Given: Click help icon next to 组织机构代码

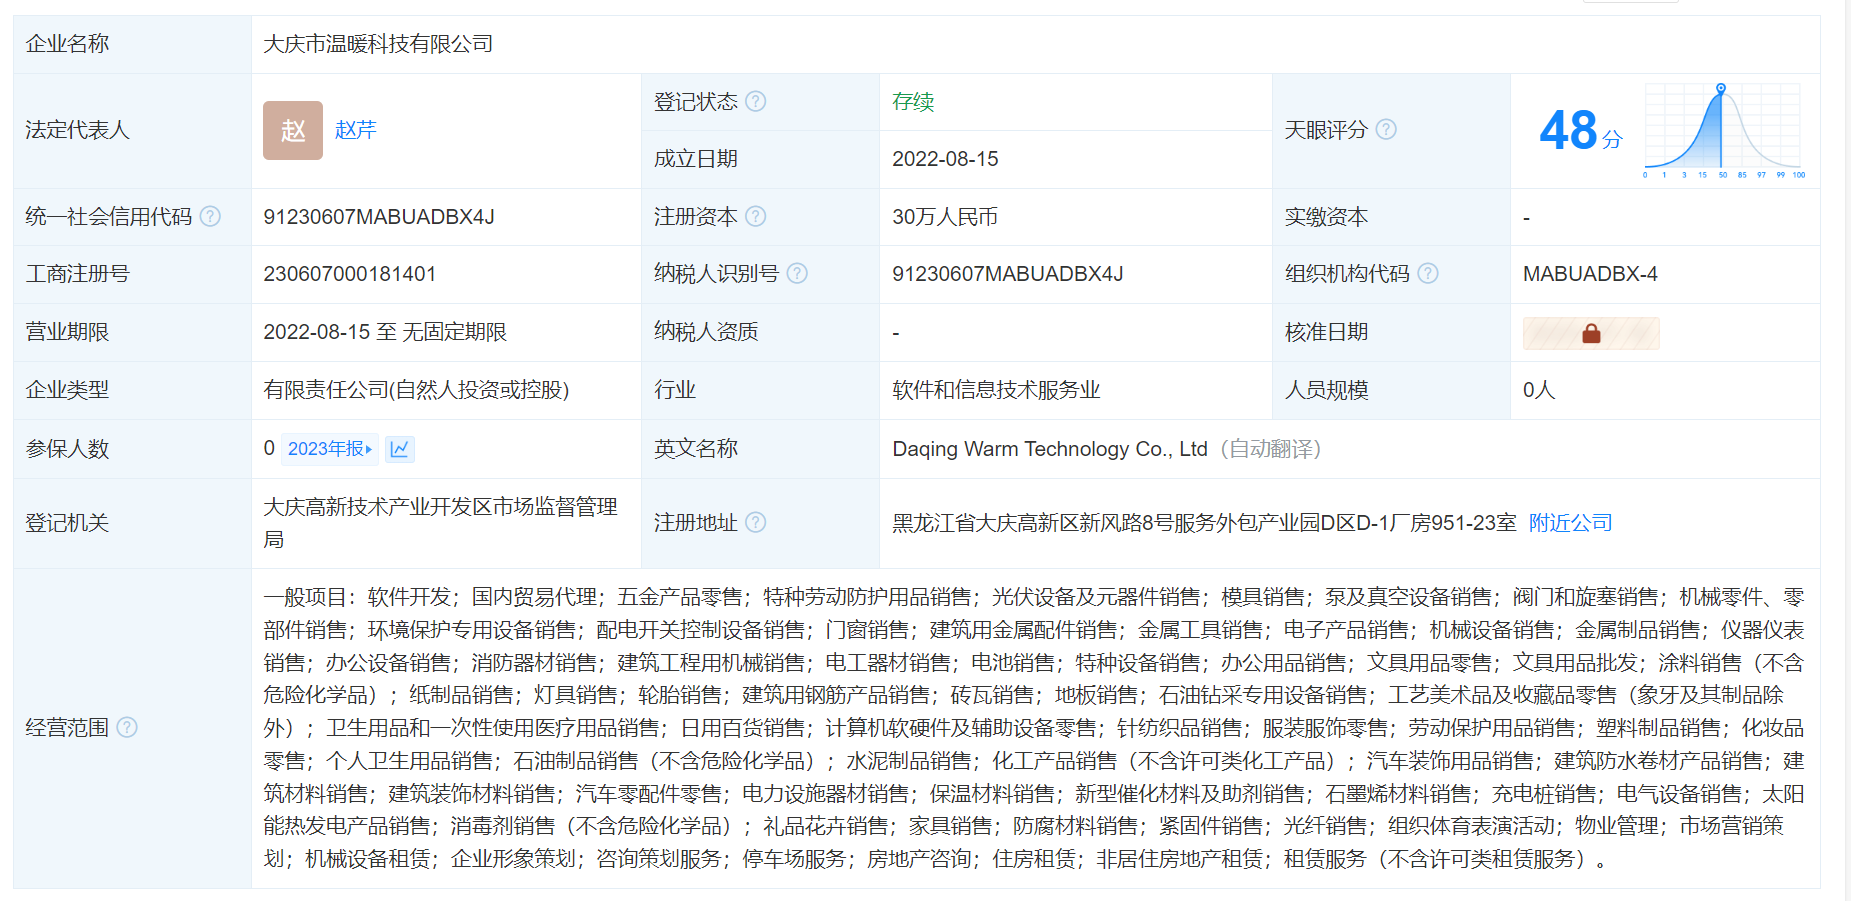Looking at the screenshot, I should [x=1428, y=273].
